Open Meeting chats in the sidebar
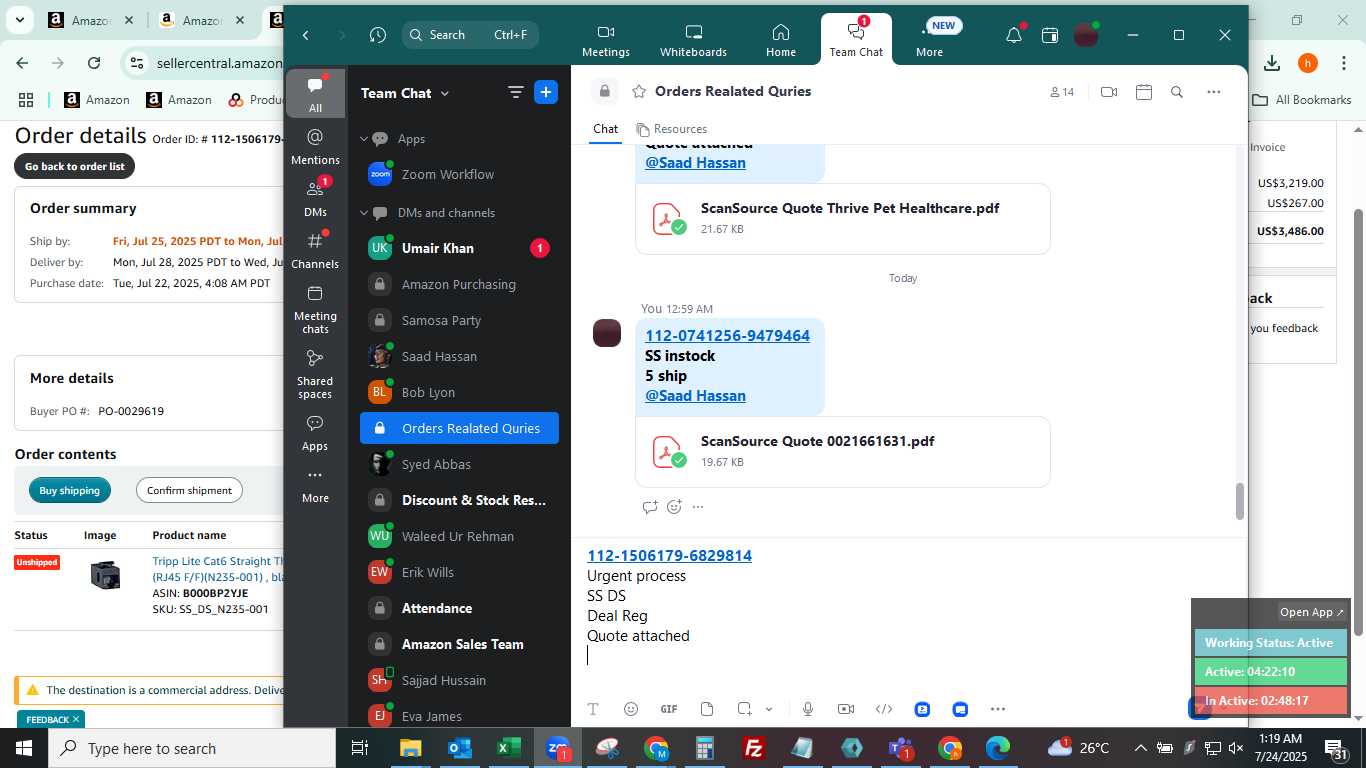 pyautogui.click(x=315, y=309)
